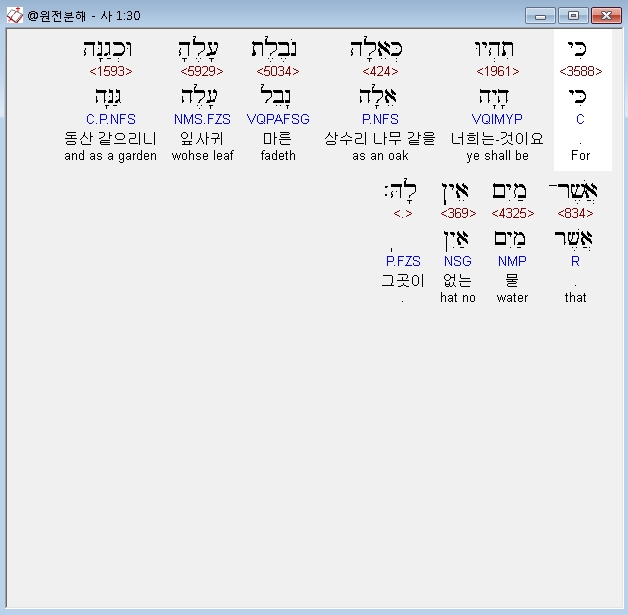Click the Hebrew word above <369>
The height and width of the screenshot is (615, 628).
coord(455,192)
